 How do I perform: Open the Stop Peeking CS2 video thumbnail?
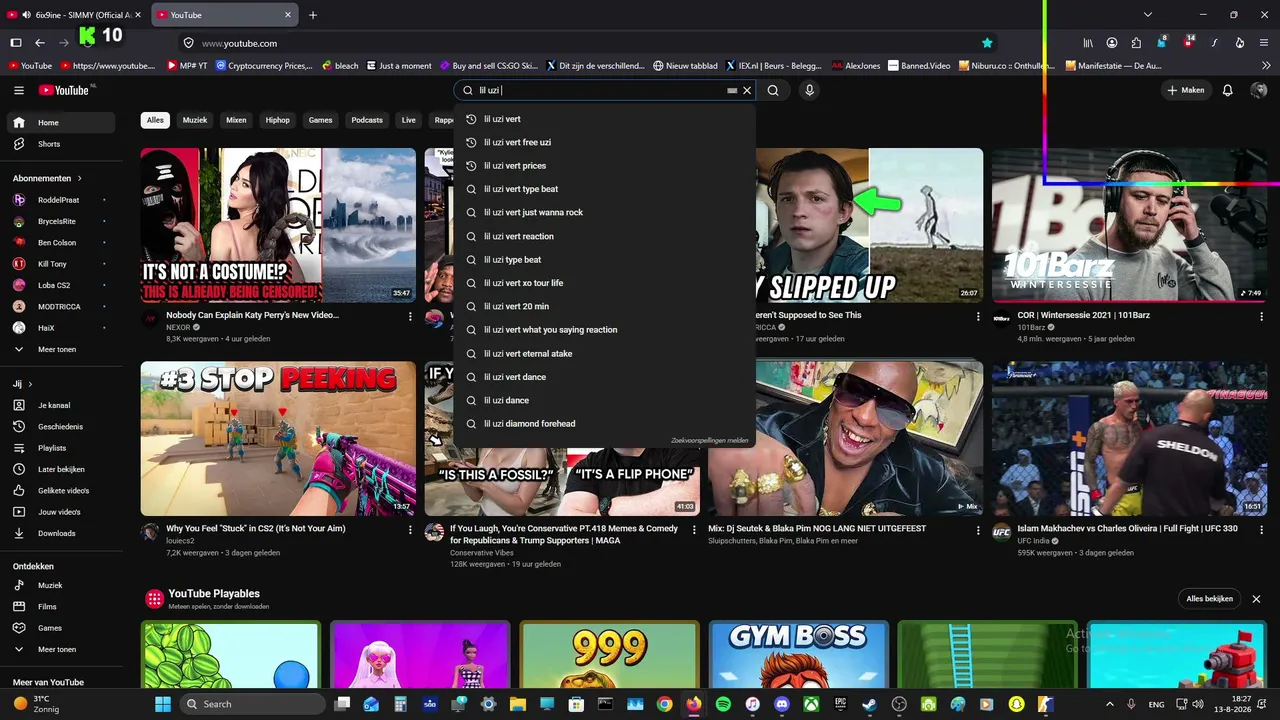278,439
